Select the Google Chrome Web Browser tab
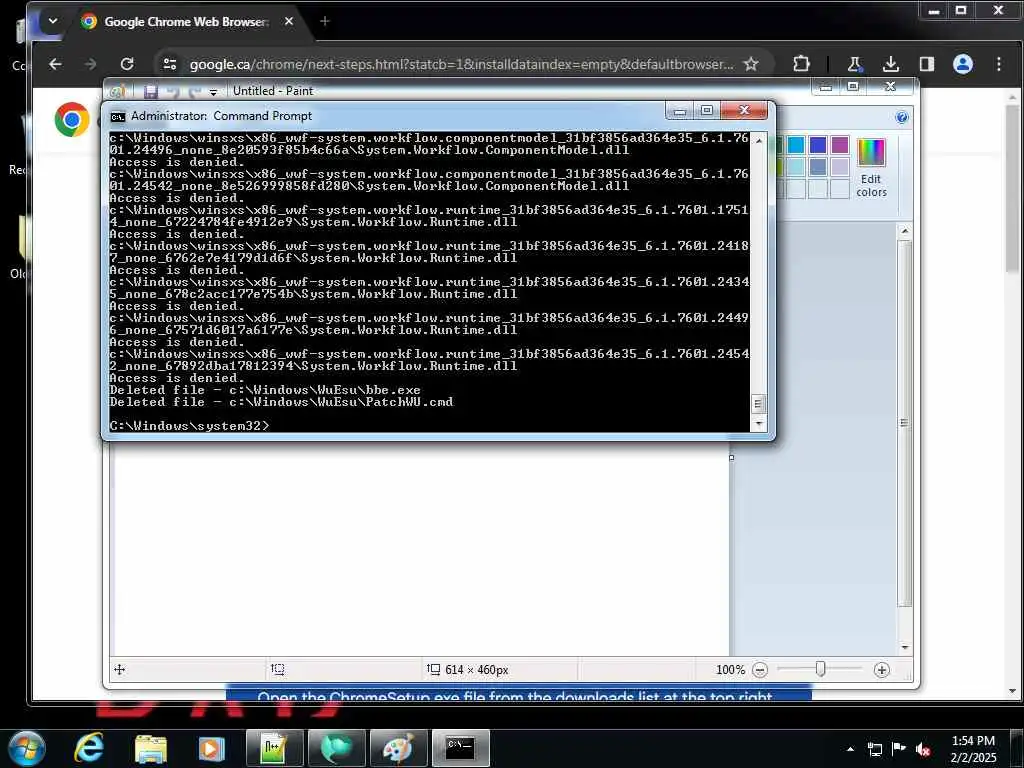Viewport: 1024px width, 768px height. click(x=187, y=22)
